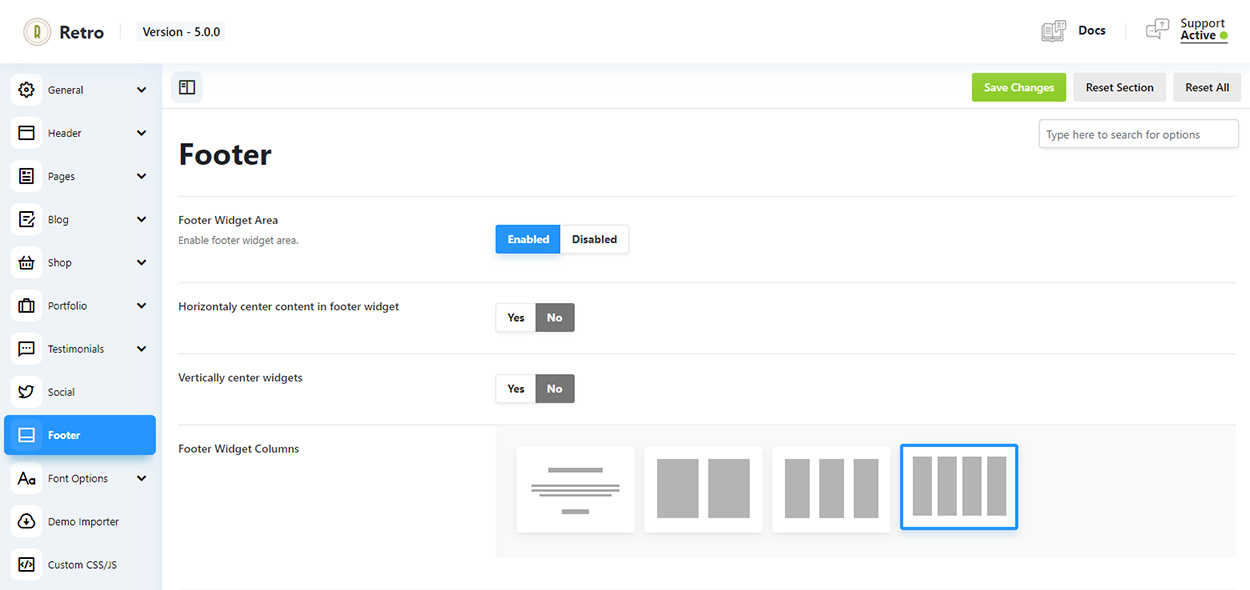The height and width of the screenshot is (590, 1250).
Task: Focus the options search field
Action: [1139, 135]
